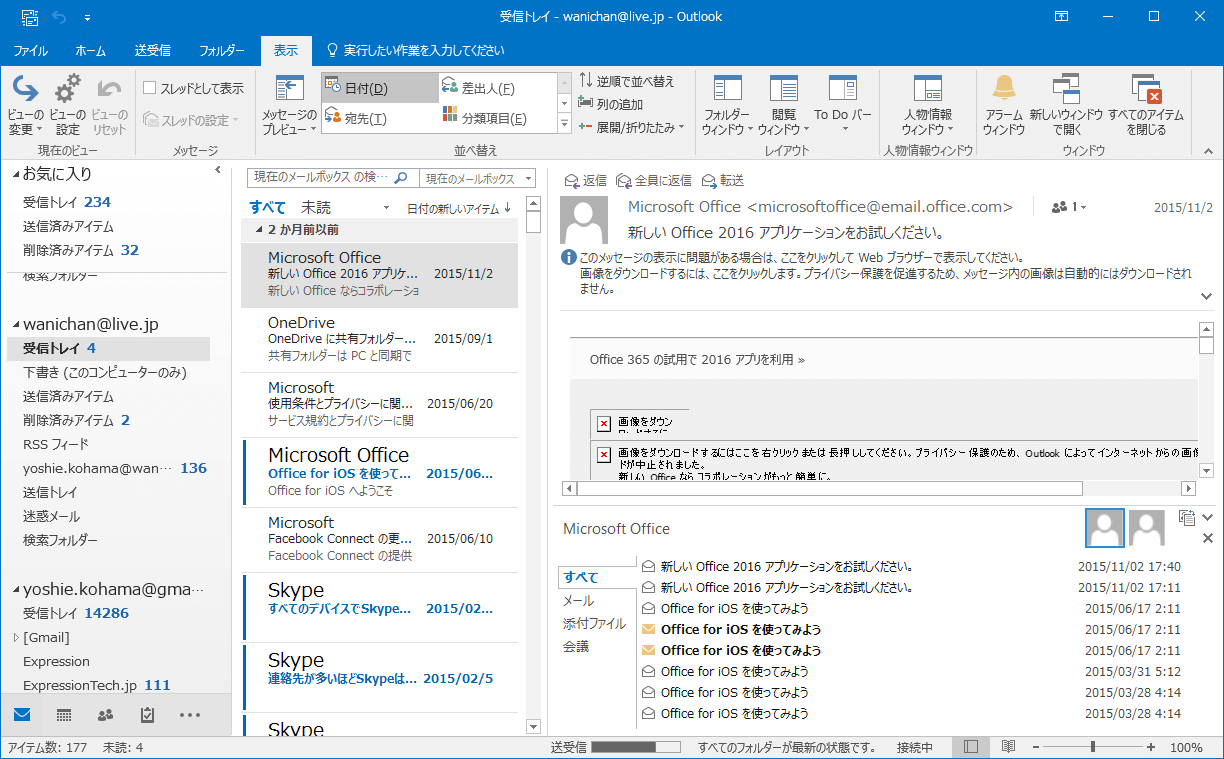Switch to reading view in status bar
This screenshot has width=1224, height=759.
click(x=1008, y=747)
